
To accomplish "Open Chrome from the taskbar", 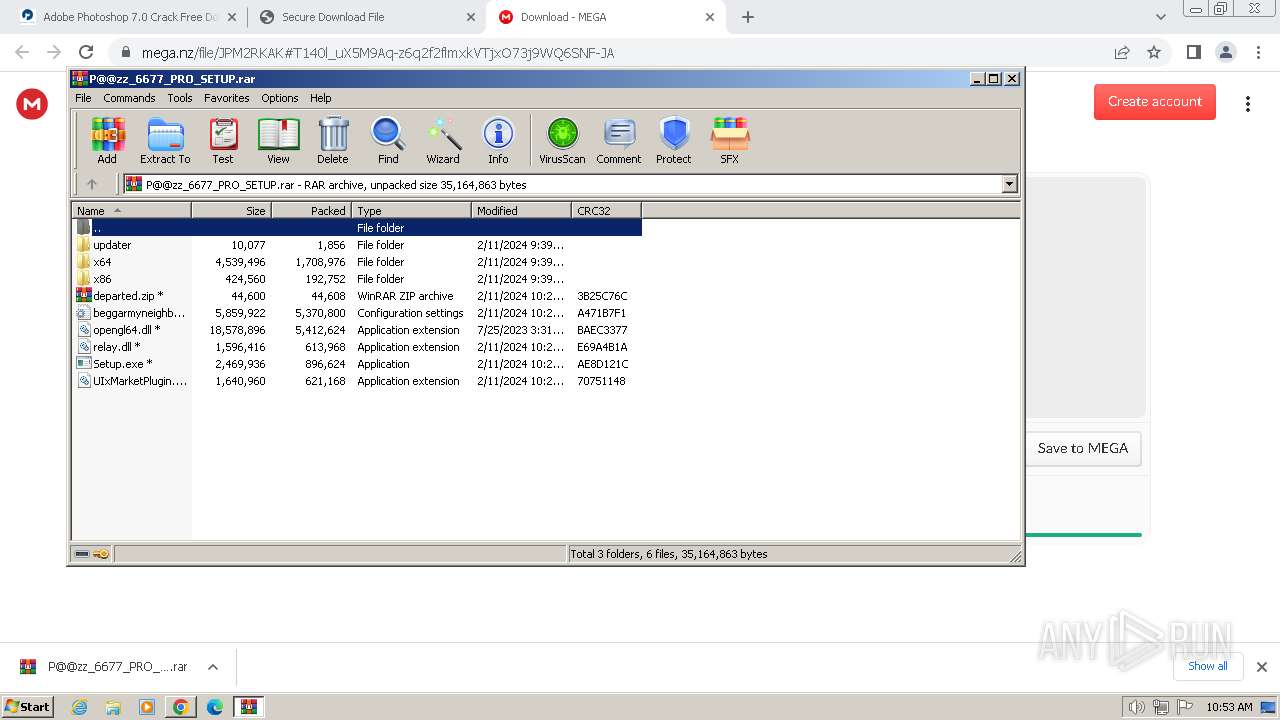I will point(180,707).
